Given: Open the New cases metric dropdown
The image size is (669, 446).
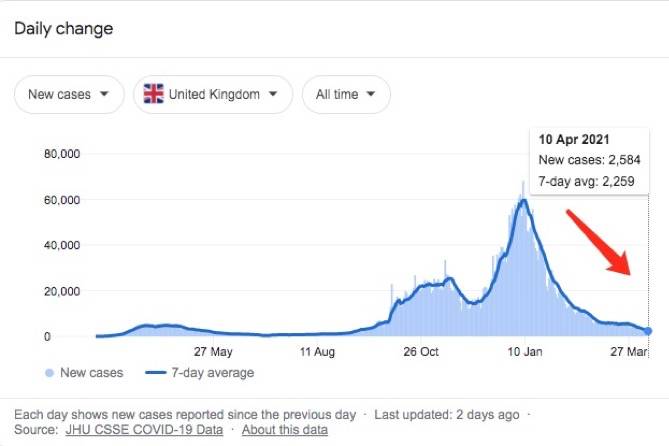Looking at the screenshot, I should 68,95.
